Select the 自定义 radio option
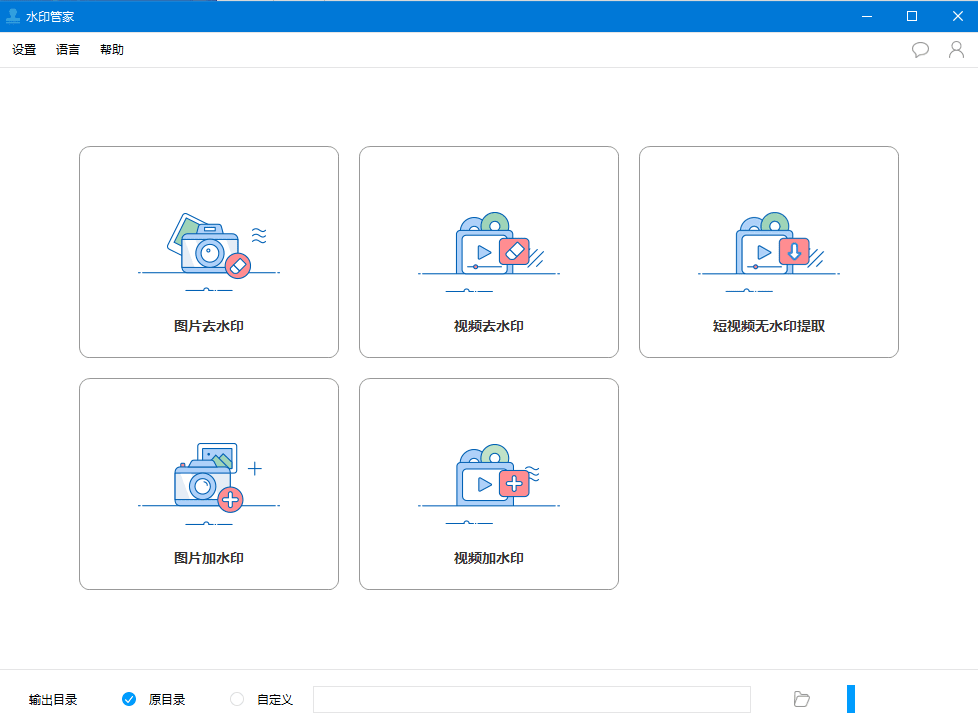978x728 pixels. 237,699
